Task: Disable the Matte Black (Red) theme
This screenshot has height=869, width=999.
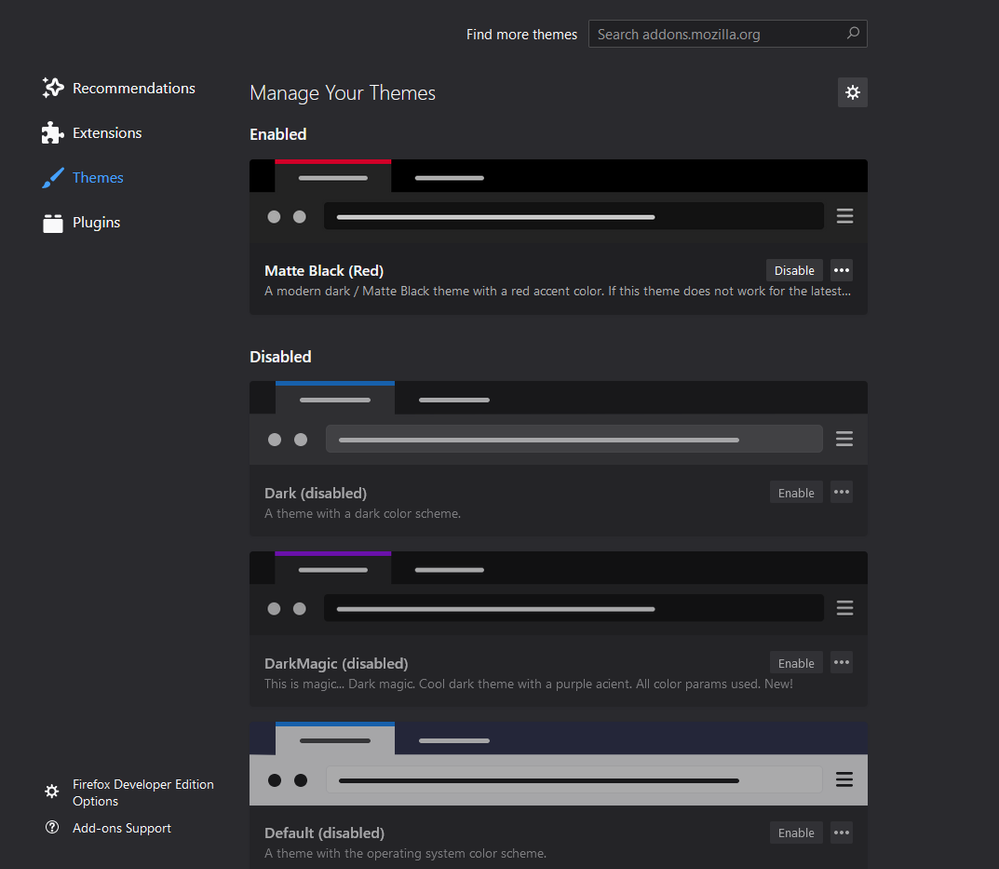Action: pyautogui.click(x=794, y=270)
